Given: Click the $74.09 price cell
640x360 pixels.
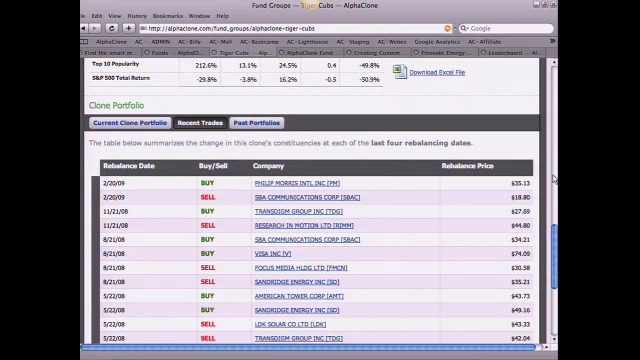Looking at the screenshot, I should [x=520, y=254].
